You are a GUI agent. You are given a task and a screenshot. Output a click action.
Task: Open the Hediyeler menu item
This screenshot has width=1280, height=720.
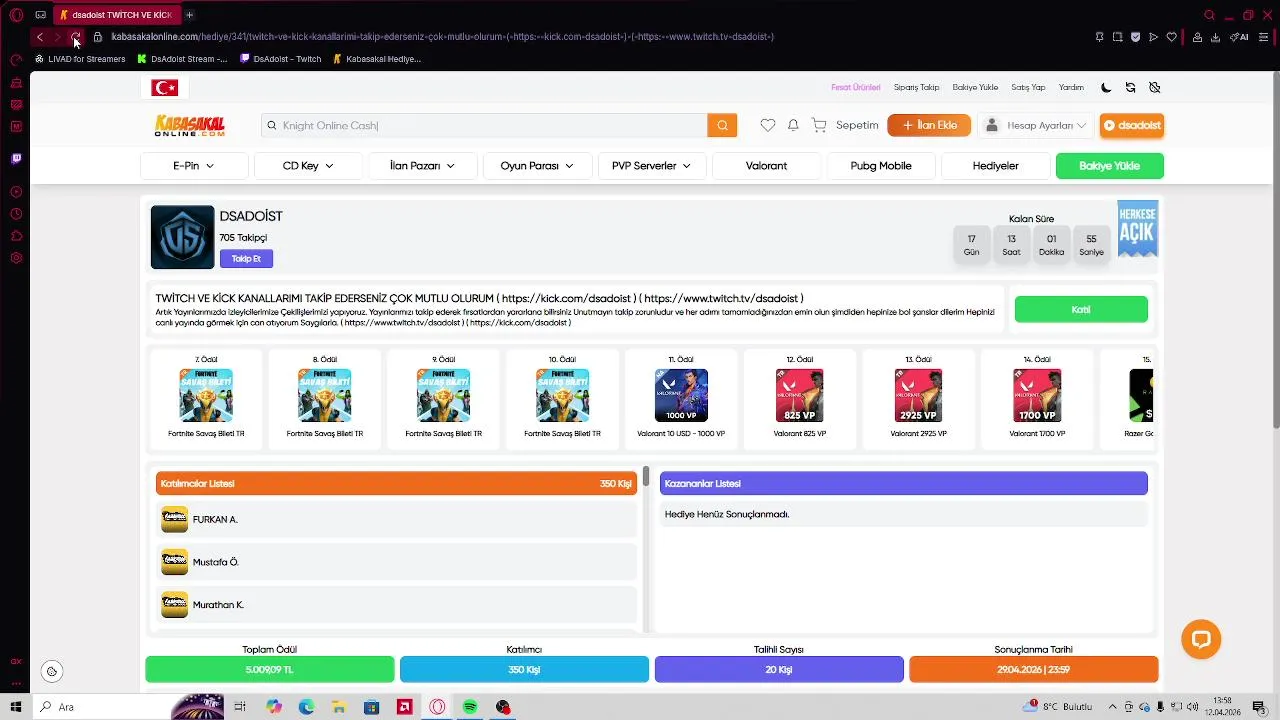tap(996, 166)
